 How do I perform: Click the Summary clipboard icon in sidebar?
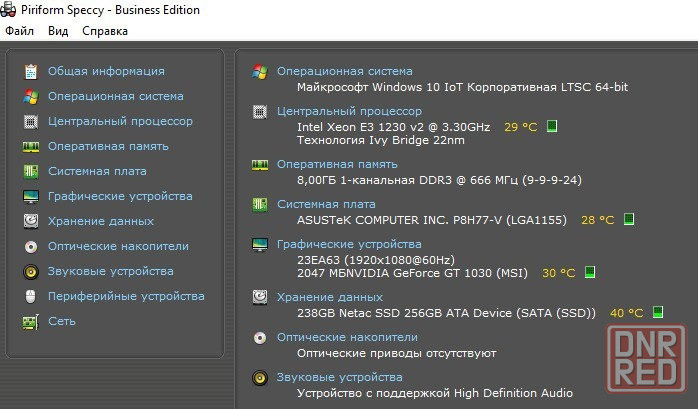click(31, 72)
